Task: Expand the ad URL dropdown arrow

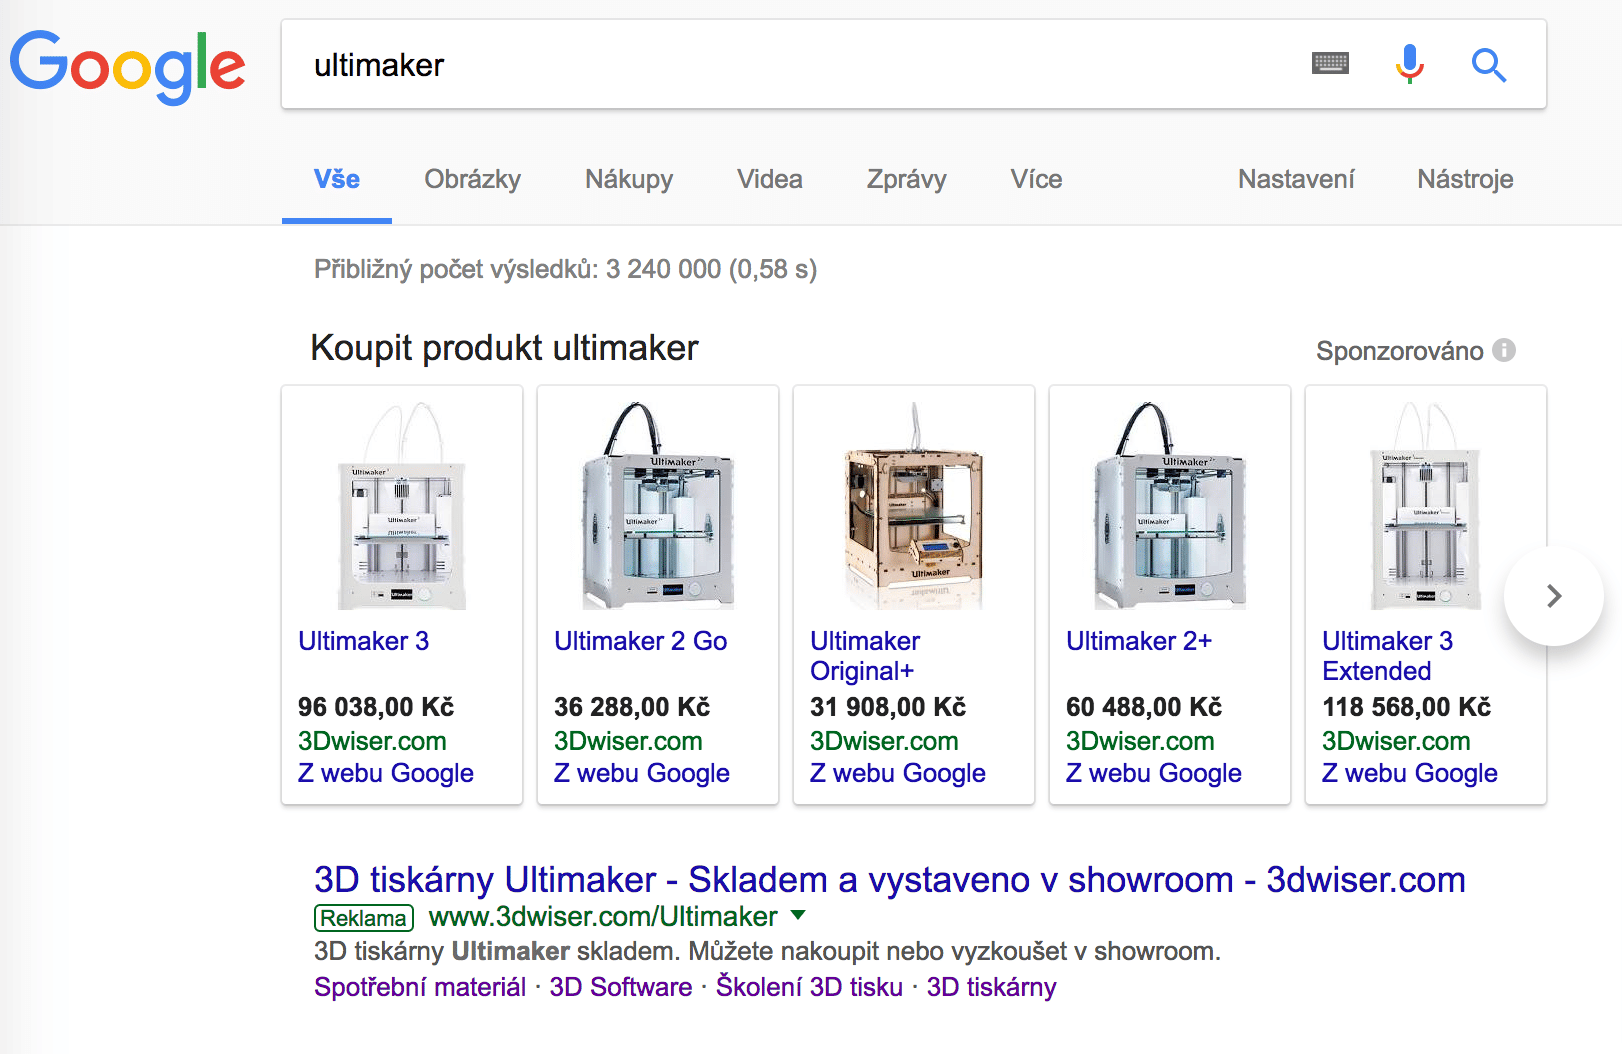Action: 798,915
